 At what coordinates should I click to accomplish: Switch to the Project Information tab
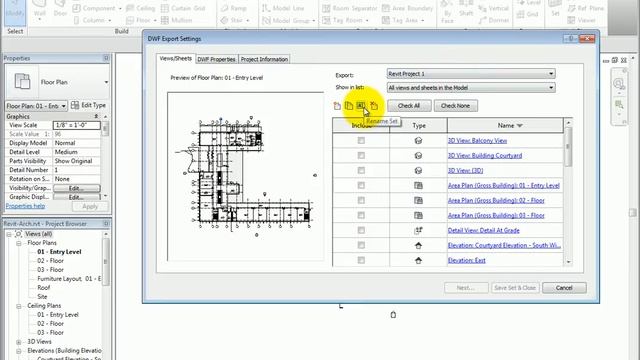264,59
